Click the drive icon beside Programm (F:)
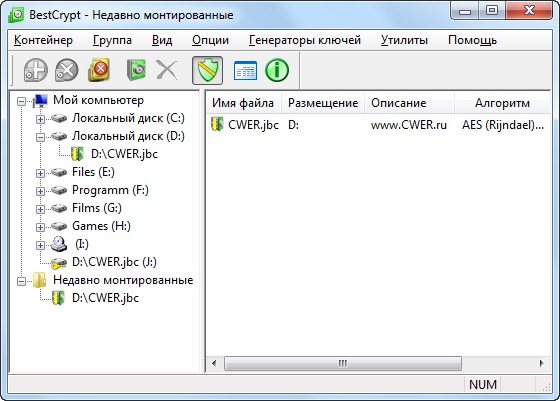This screenshot has width=560, height=401. (59, 190)
